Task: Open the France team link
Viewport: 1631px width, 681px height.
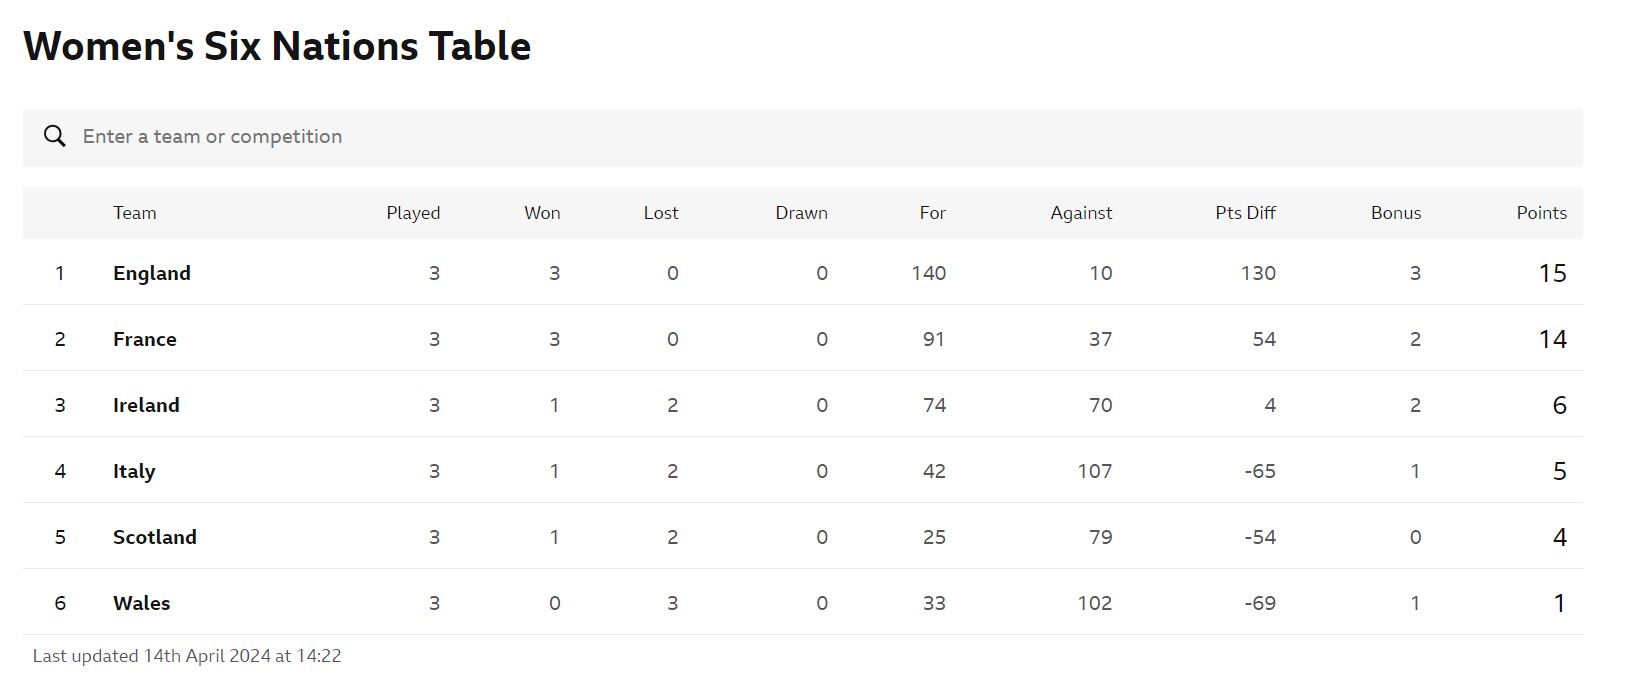Action: click(x=144, y=339)
